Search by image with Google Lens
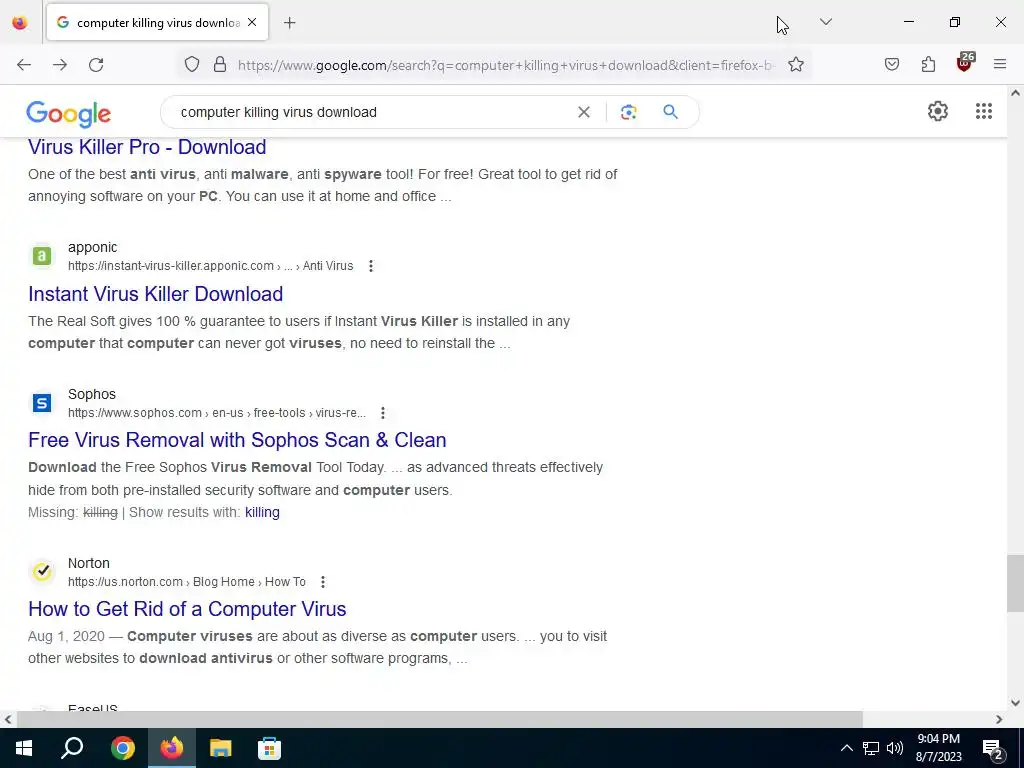This screenshot has height=768, width=1024. (629, 112)
